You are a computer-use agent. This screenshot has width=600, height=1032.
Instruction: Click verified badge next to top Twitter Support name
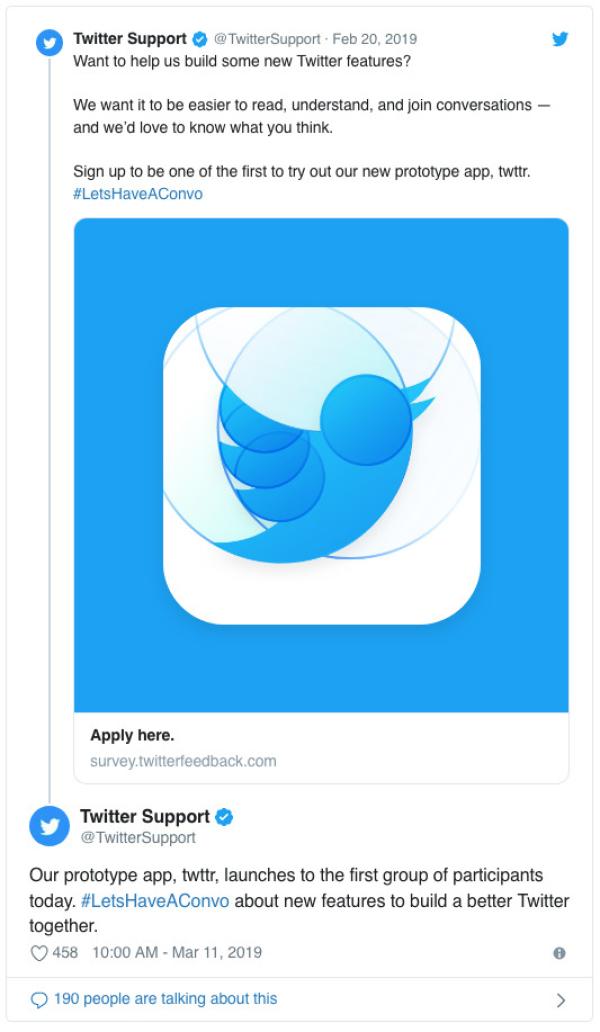click(200, 40)
